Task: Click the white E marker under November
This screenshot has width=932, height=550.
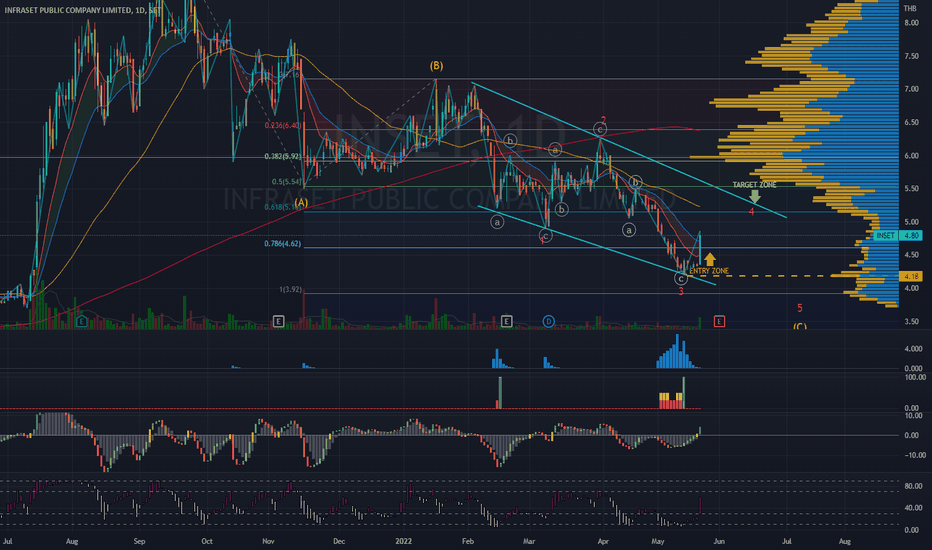Action: click(278, 322)
